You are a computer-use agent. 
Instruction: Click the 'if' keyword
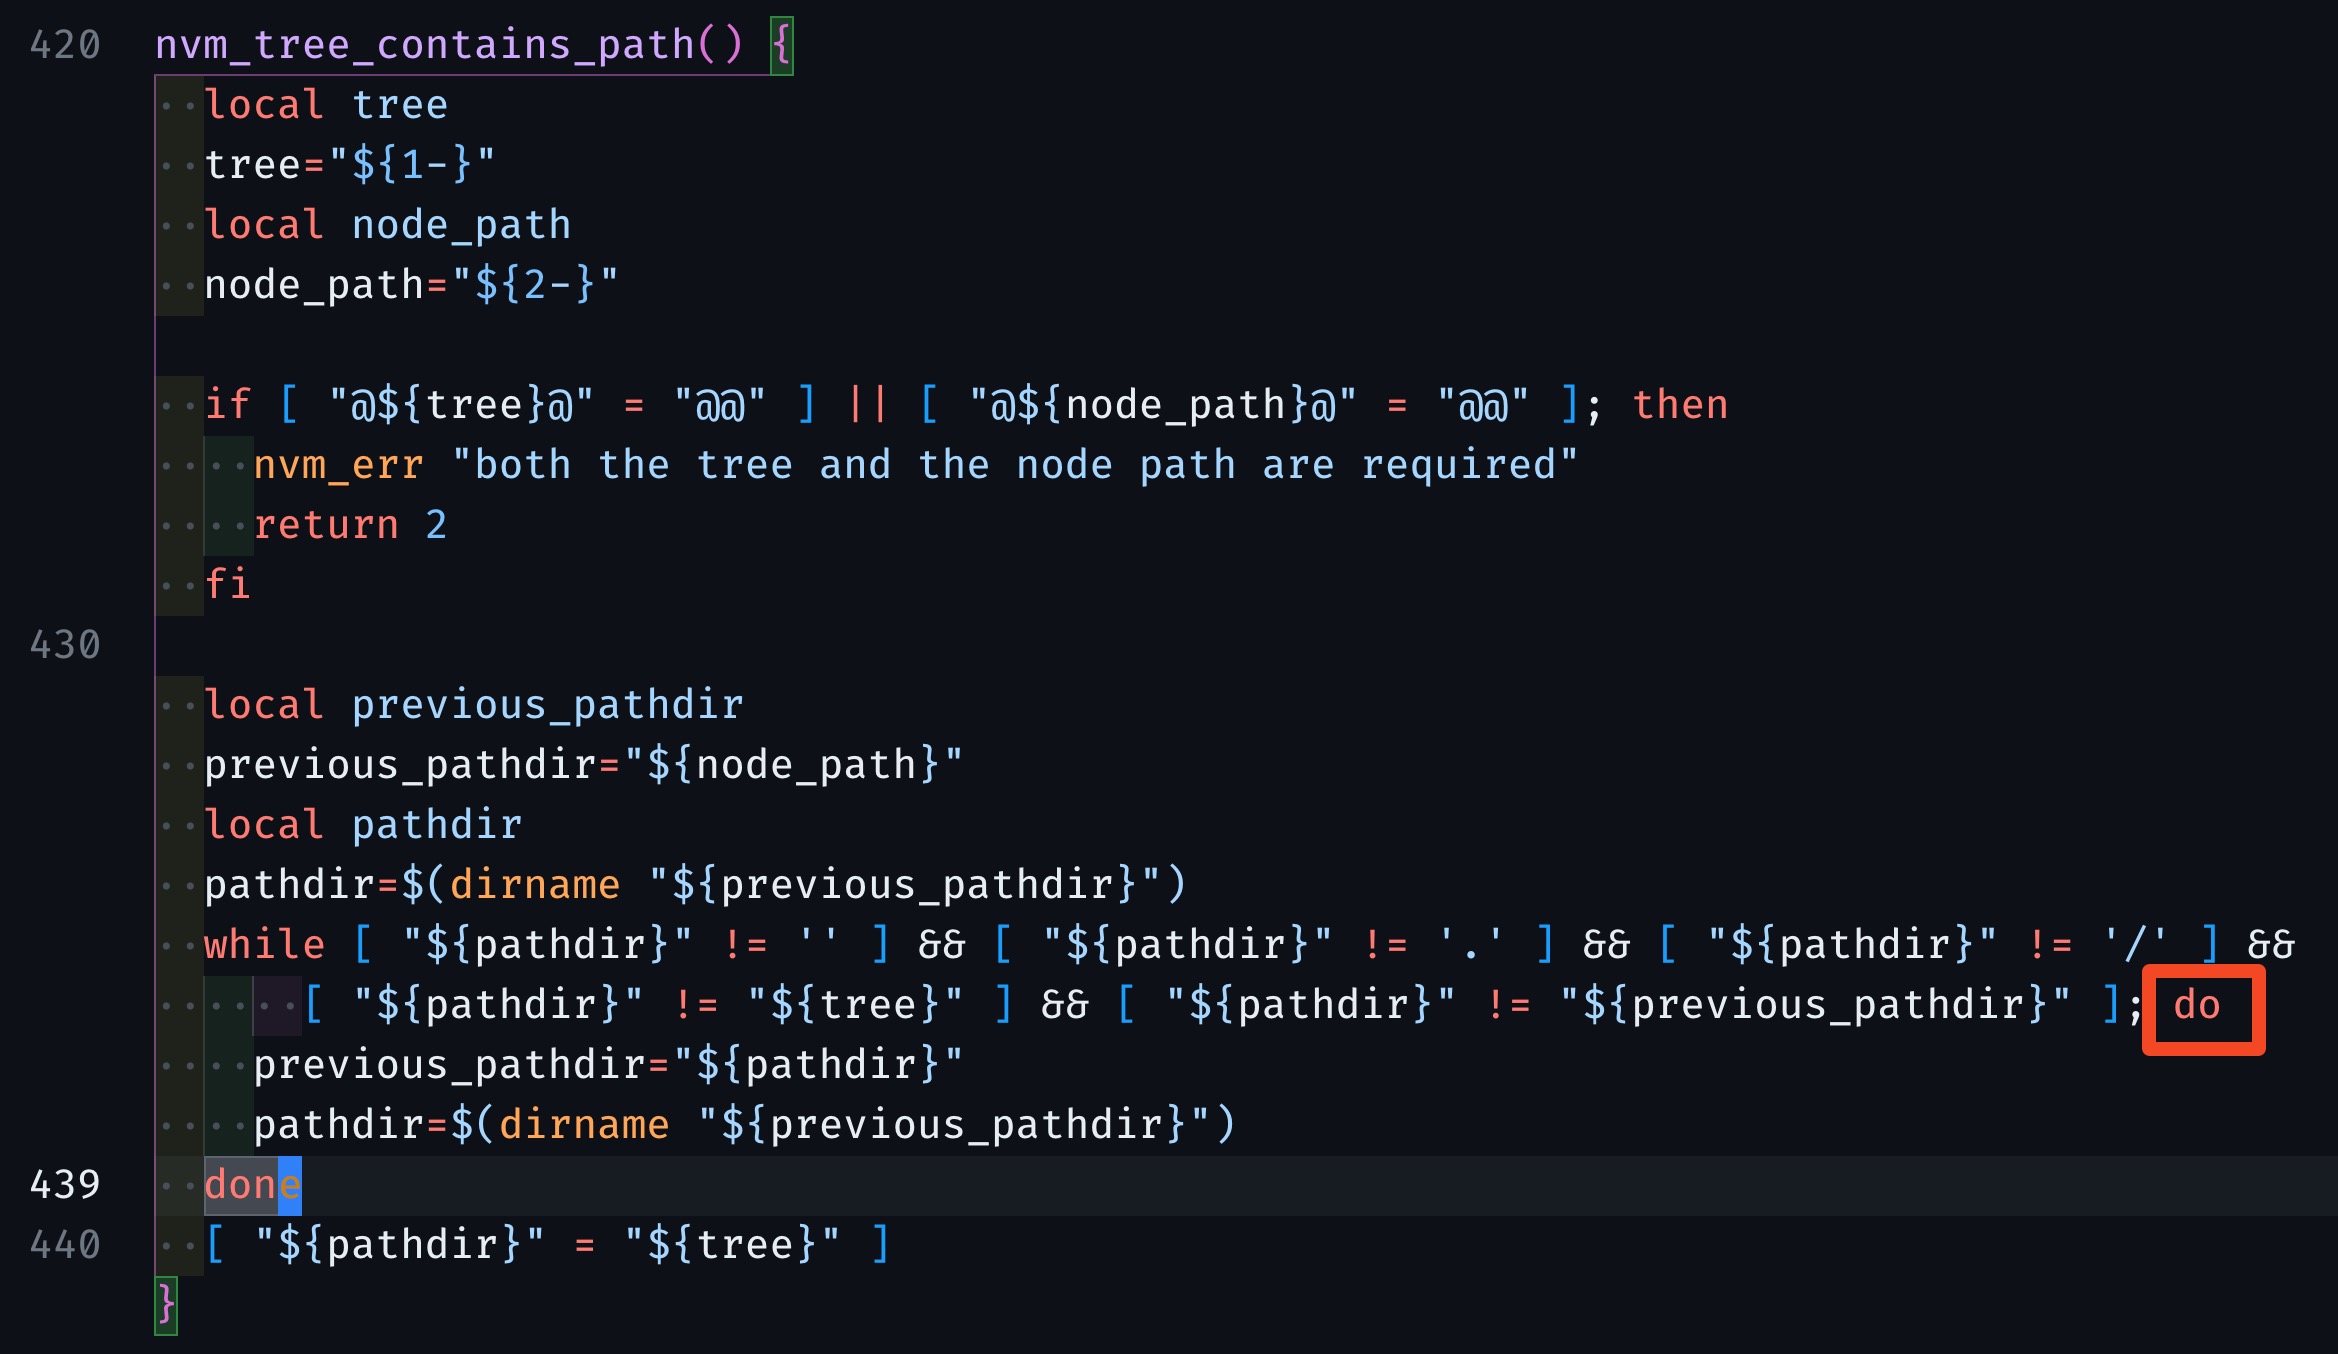[227, 405]
